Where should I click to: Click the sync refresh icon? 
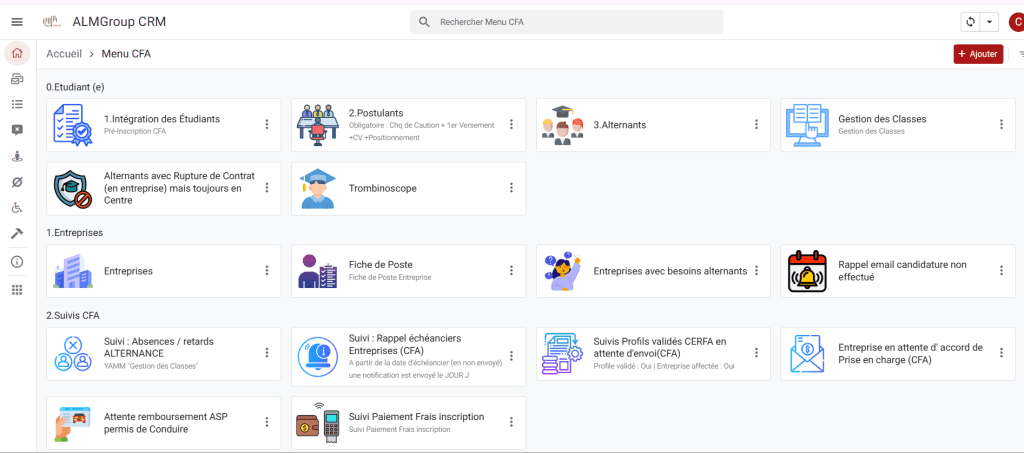[x=969, y=22]
